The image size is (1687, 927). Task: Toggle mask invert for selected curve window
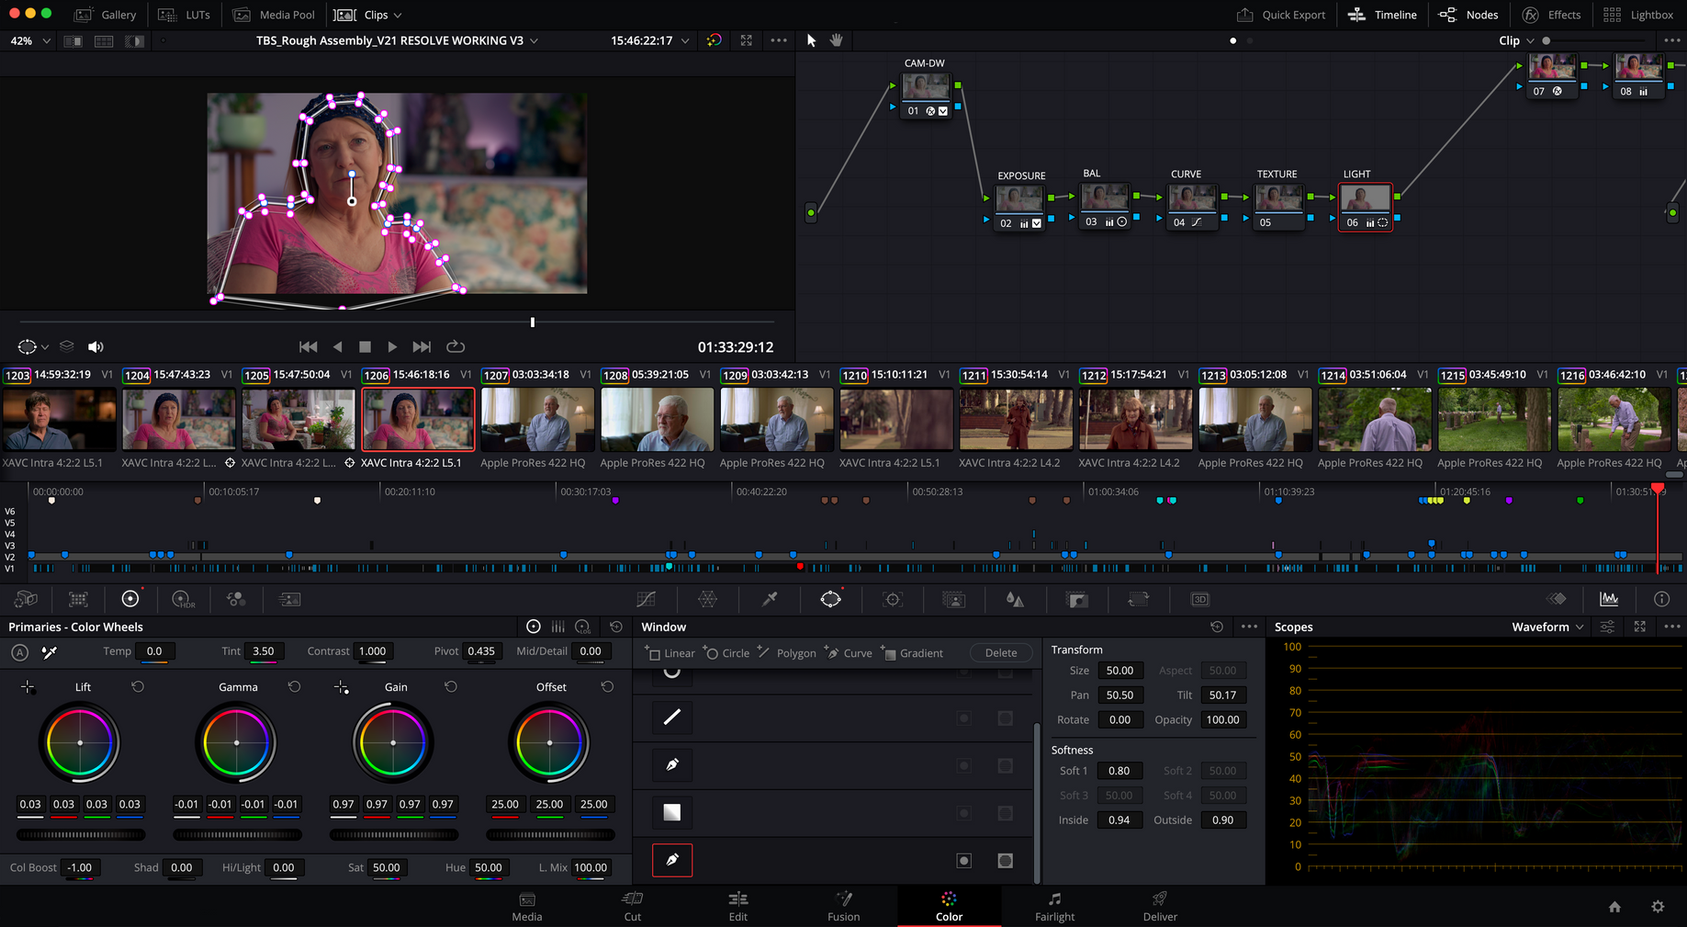[964, 861]
